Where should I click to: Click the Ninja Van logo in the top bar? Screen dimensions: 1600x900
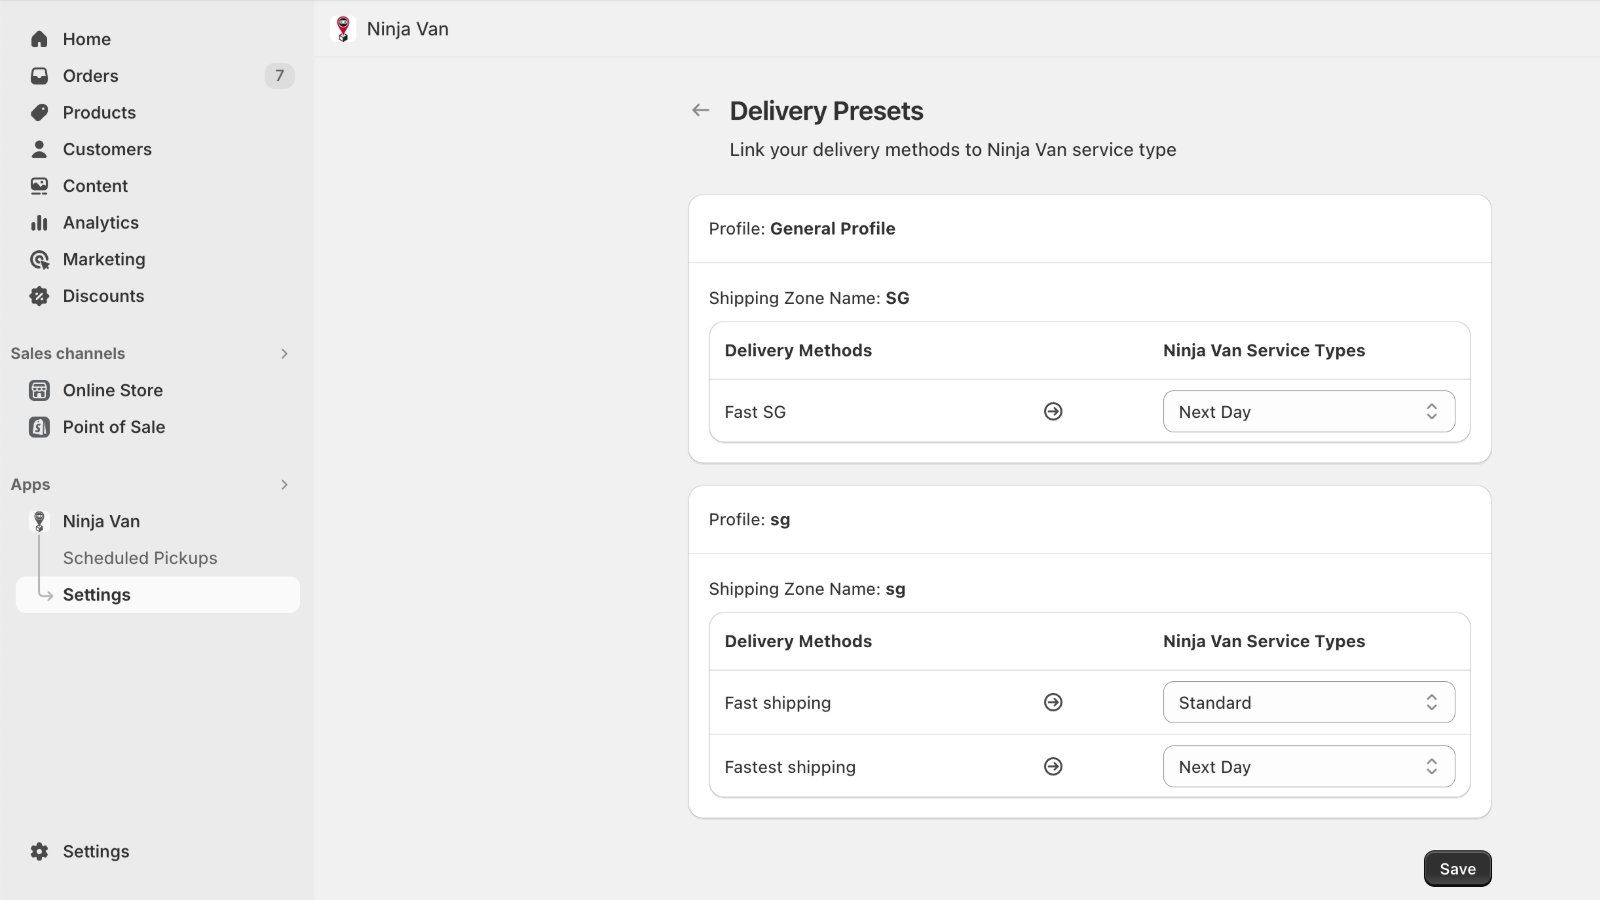tap(344, 29)
